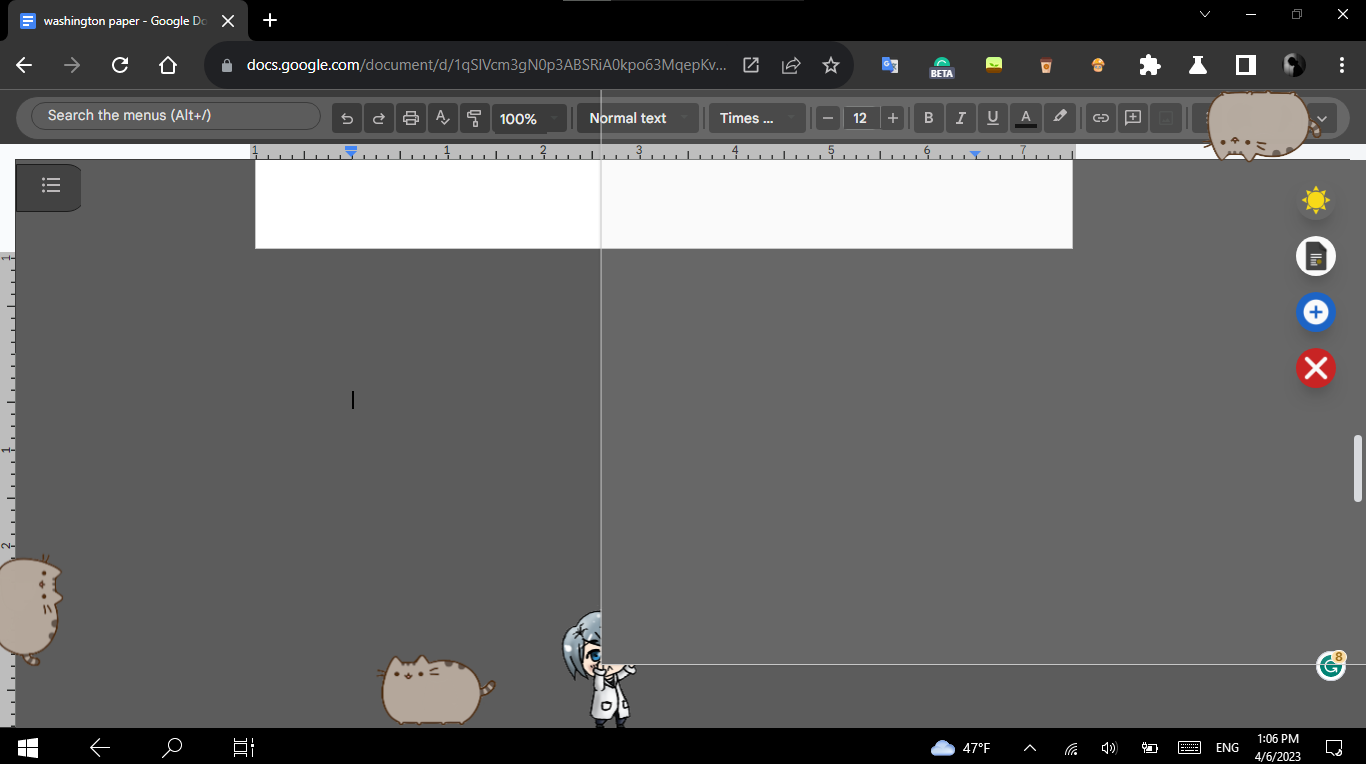The image size is (1366, 764).
Task: Open Chrome Labs flask icon
Action: [x=1198, y=65]
